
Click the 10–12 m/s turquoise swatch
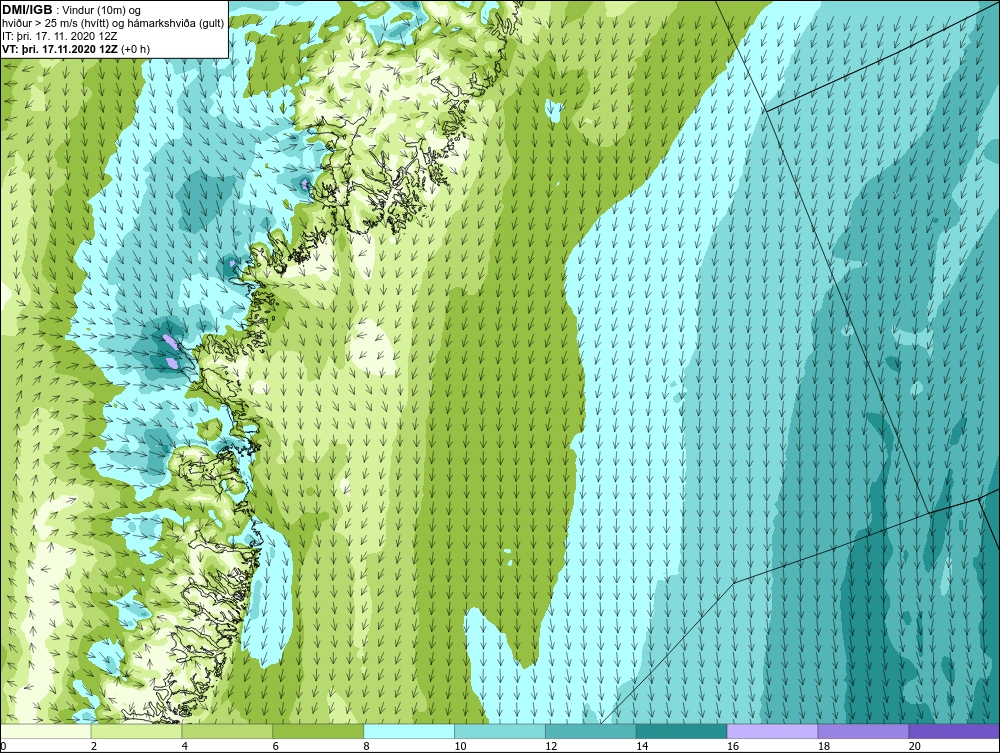tap(500, 731)
